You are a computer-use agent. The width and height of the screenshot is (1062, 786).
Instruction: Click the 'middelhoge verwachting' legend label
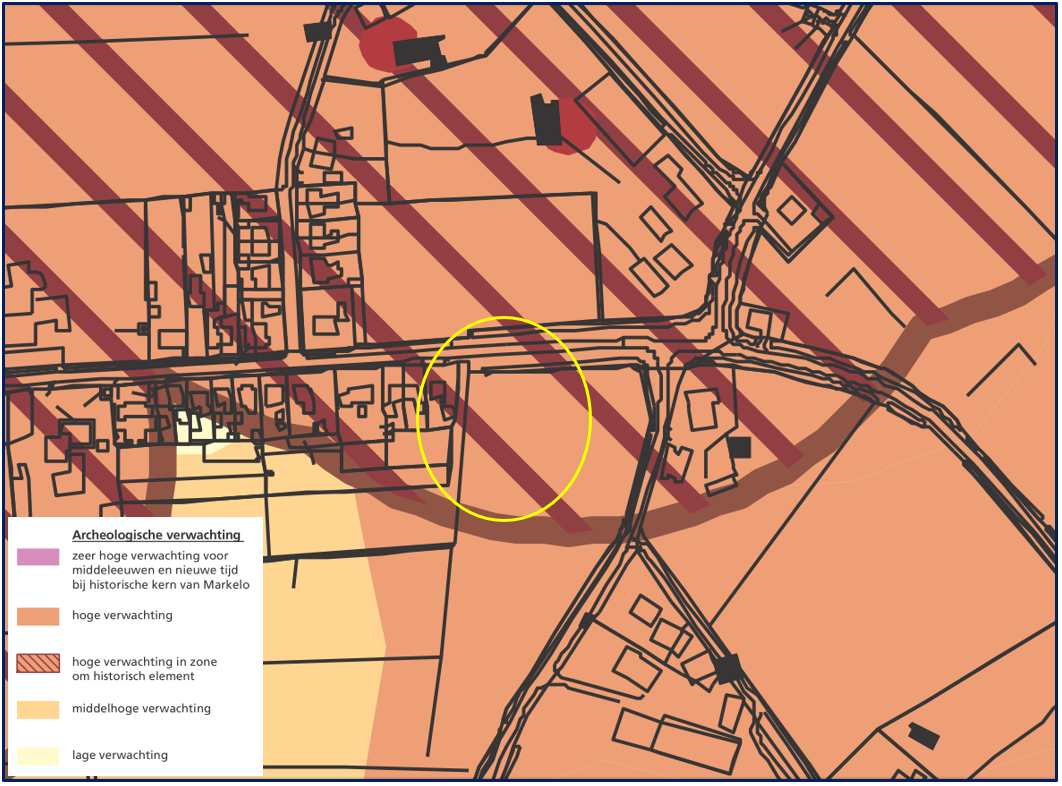(142, 709)
